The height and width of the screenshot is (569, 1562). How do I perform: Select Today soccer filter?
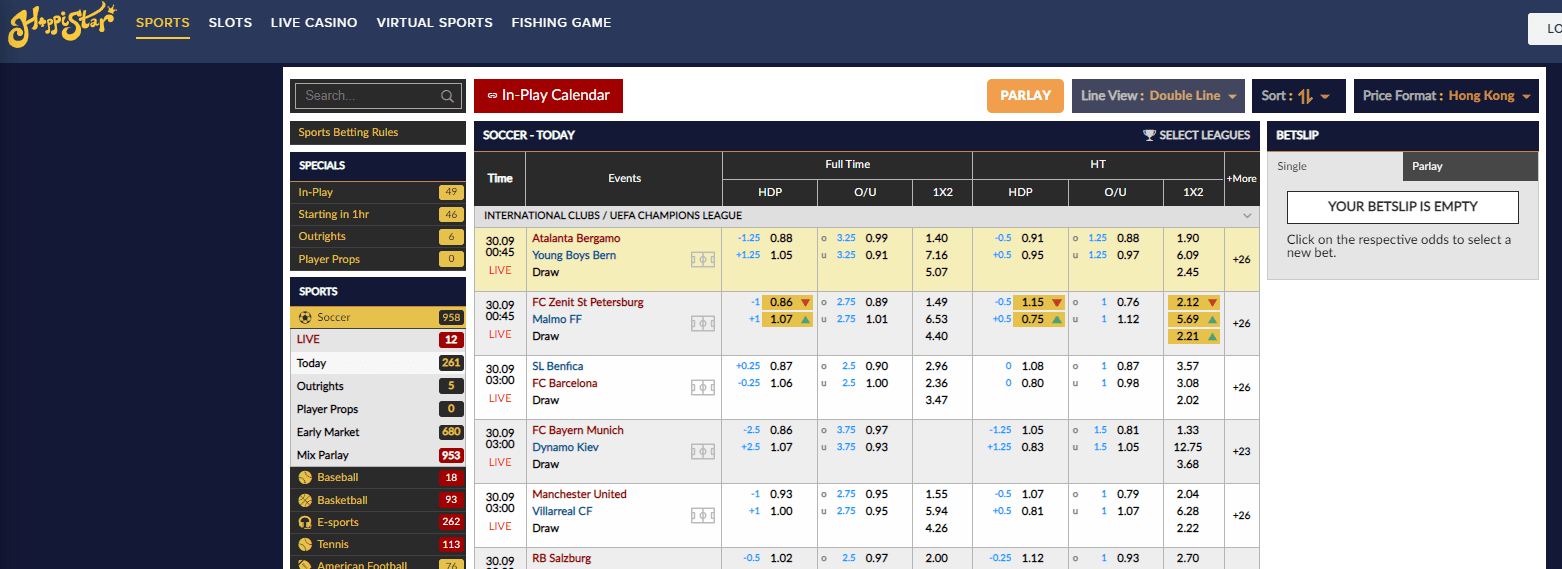pyautogui.click(x=378, y=363)
